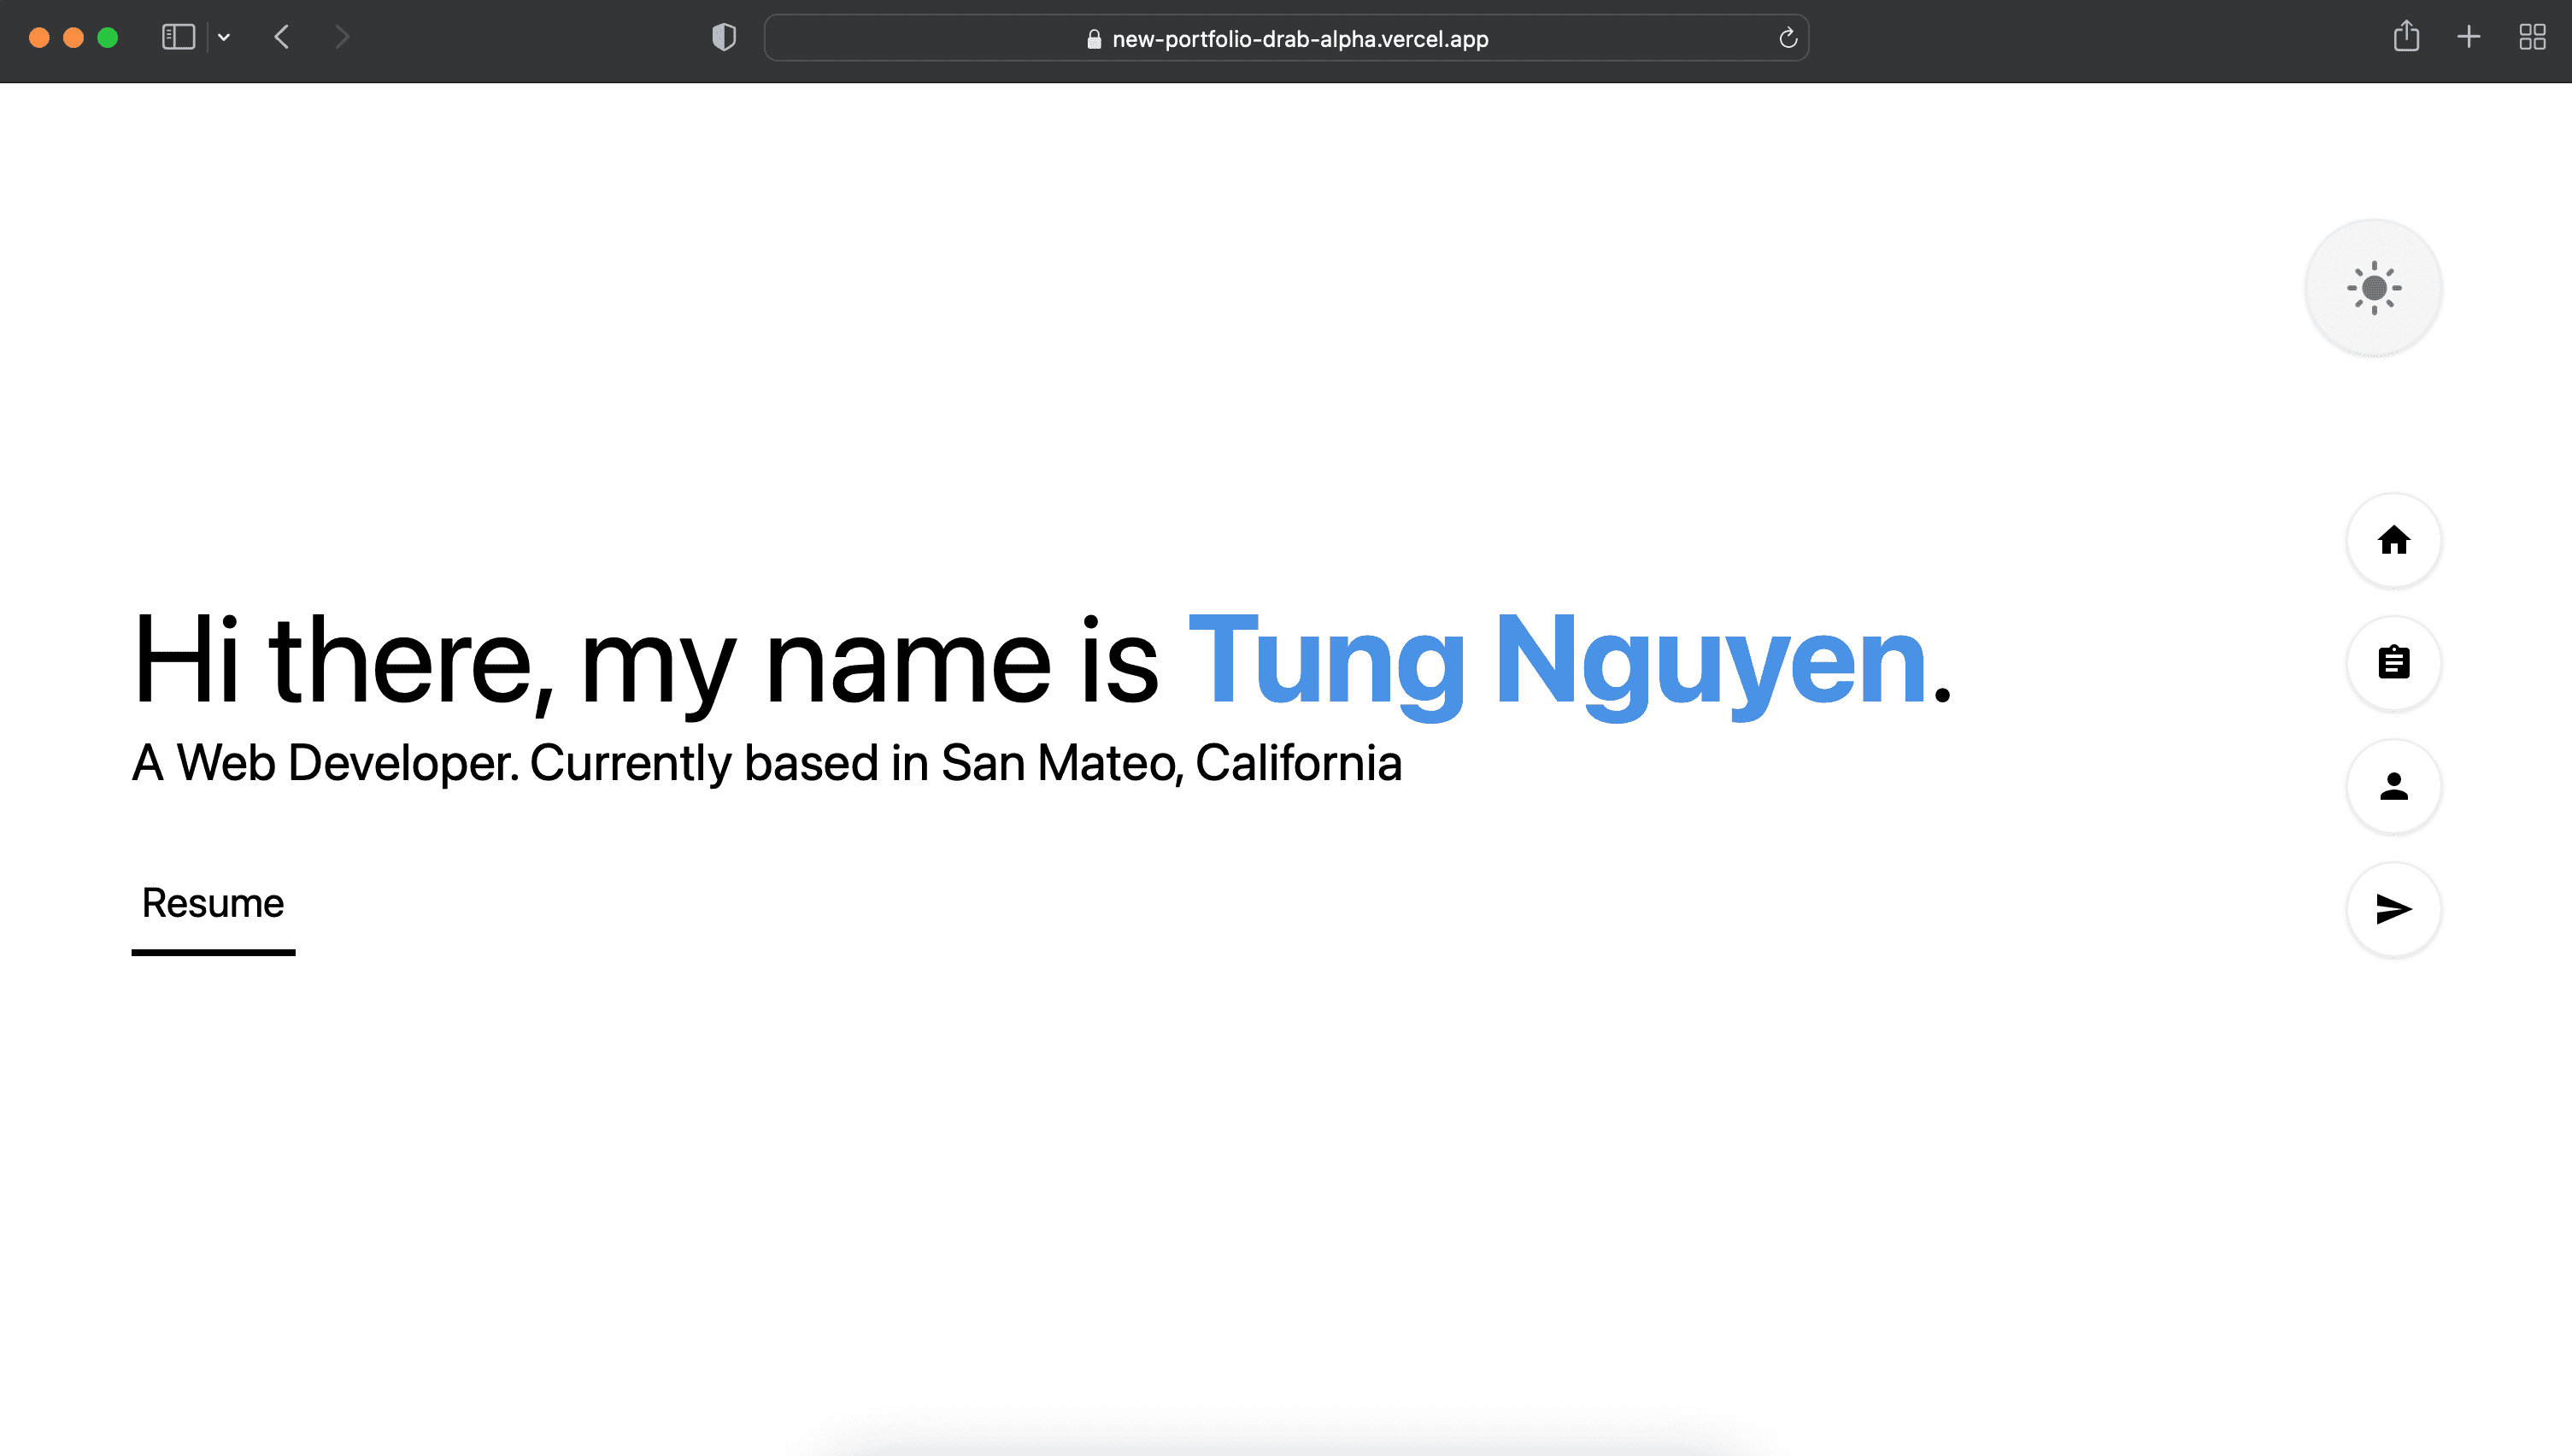Click the yellow minimize window button

(73, 38)
